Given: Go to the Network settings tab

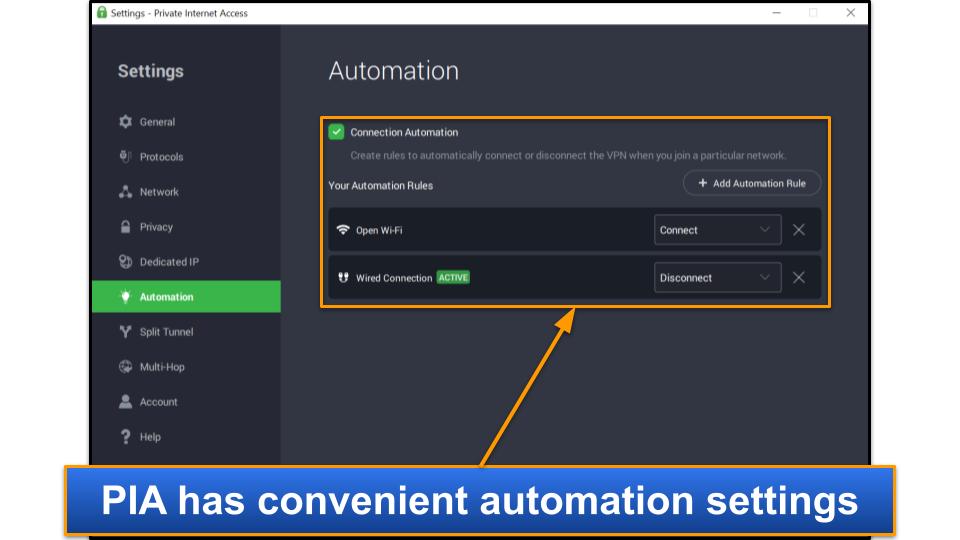Looking at the screenshot, I should tap(186, 192).
